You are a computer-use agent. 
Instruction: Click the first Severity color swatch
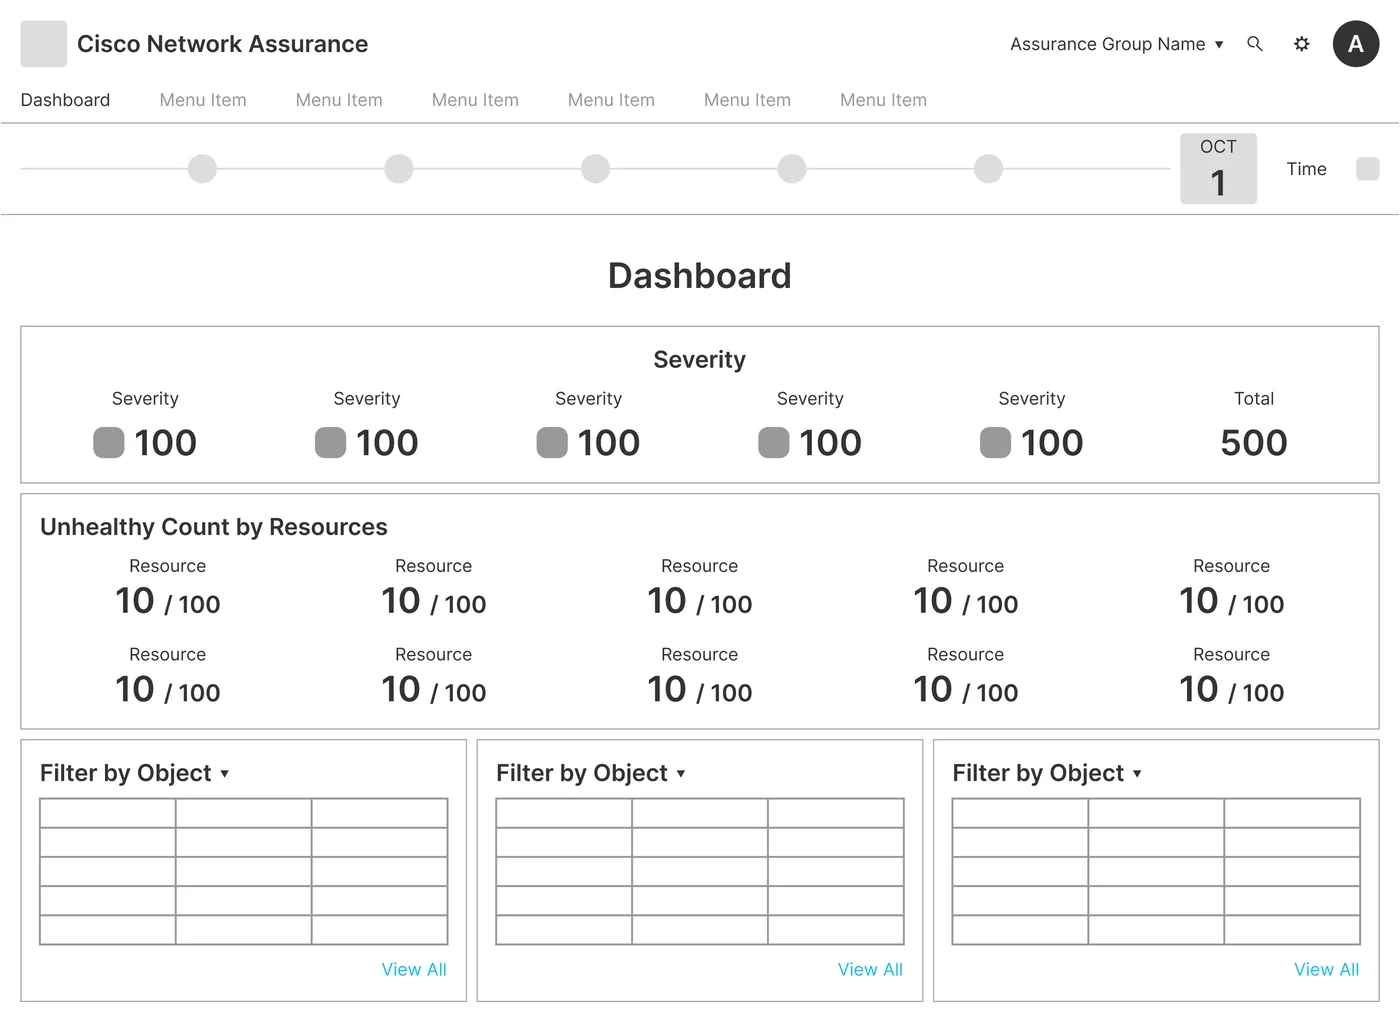(x=109, y=443)
